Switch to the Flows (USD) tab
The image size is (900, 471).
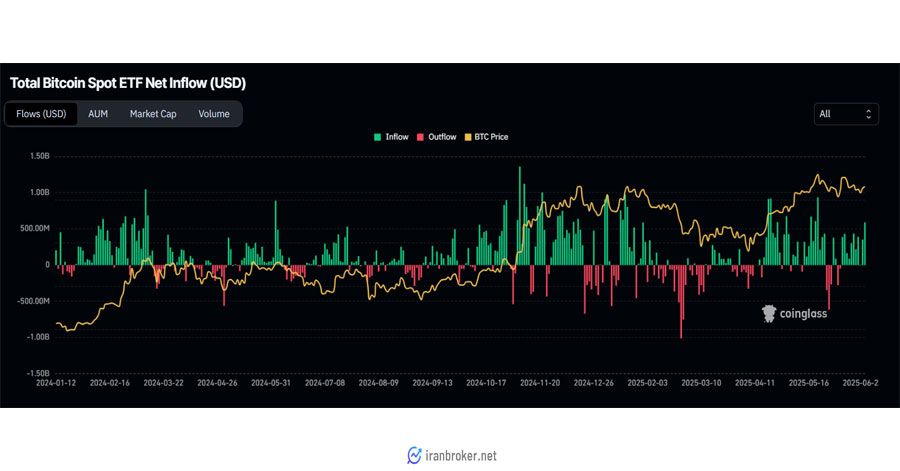point(41,114)
